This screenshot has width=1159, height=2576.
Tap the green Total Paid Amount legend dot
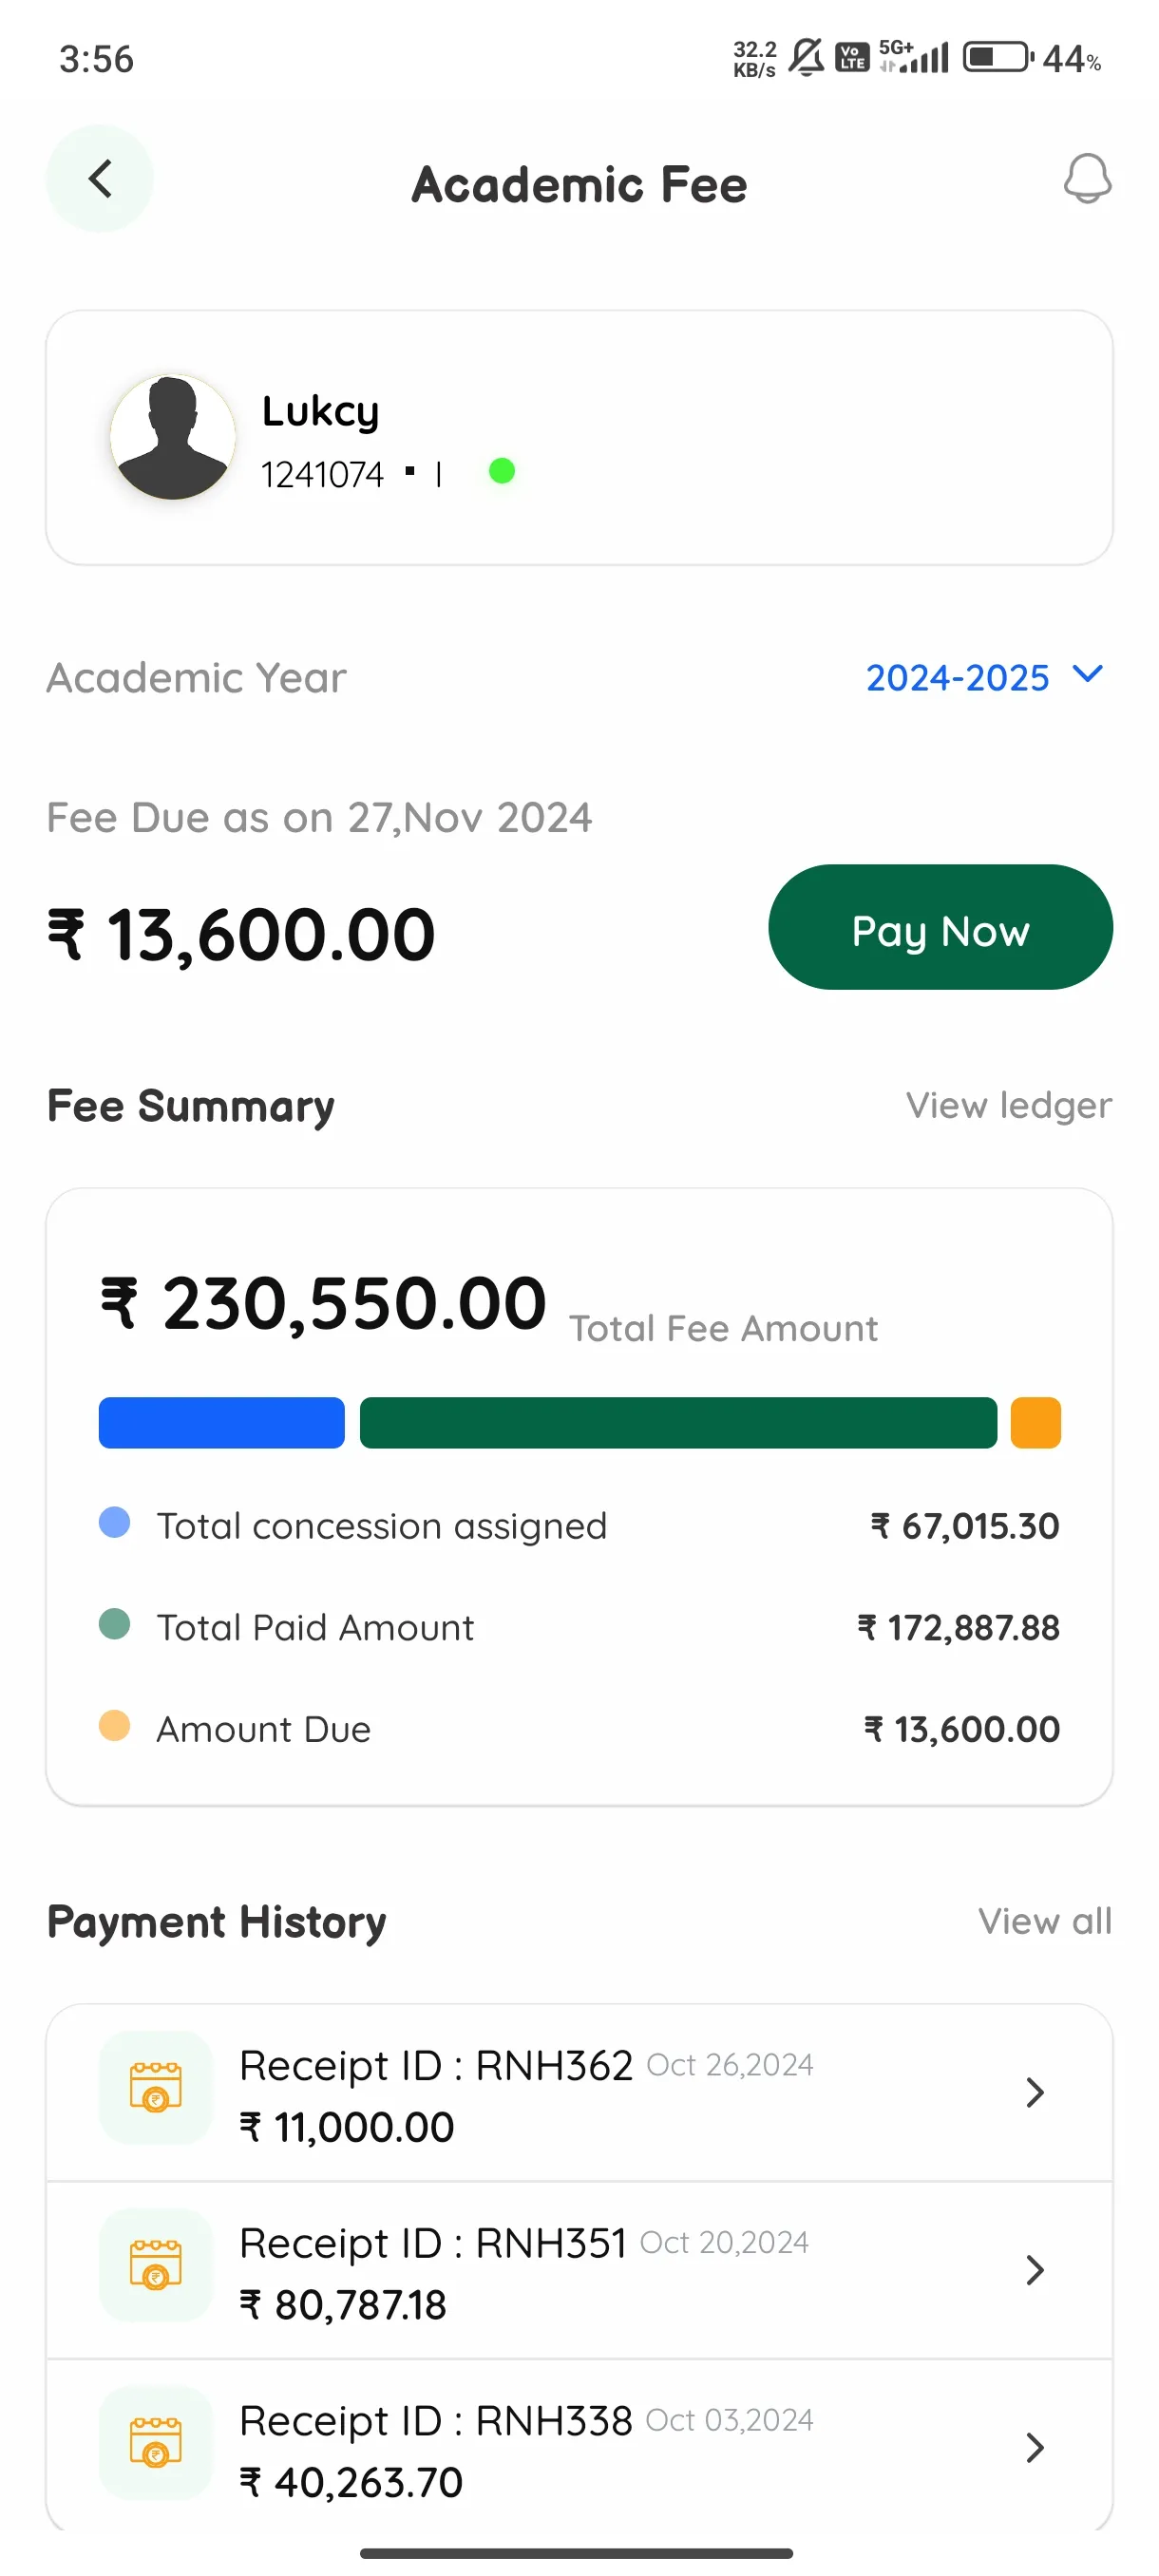point(114,1625)
